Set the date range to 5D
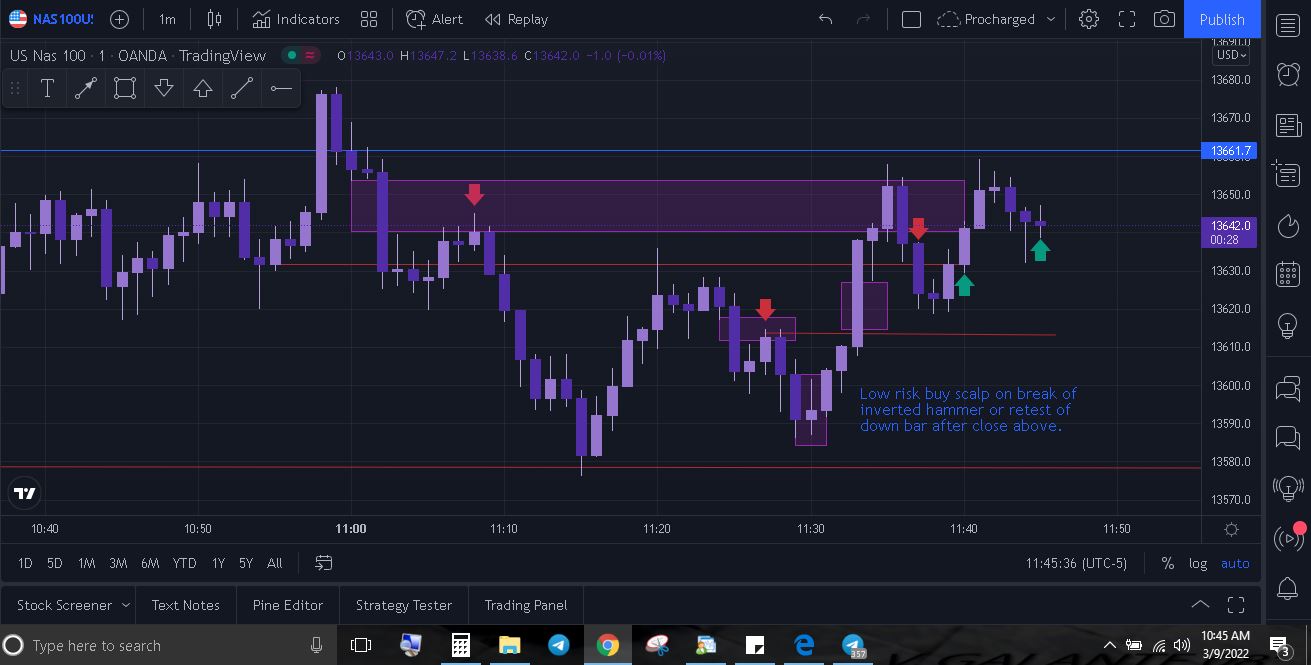This screenshot has height=665, width=1311. pyautogui.click(x=55, y=563)
